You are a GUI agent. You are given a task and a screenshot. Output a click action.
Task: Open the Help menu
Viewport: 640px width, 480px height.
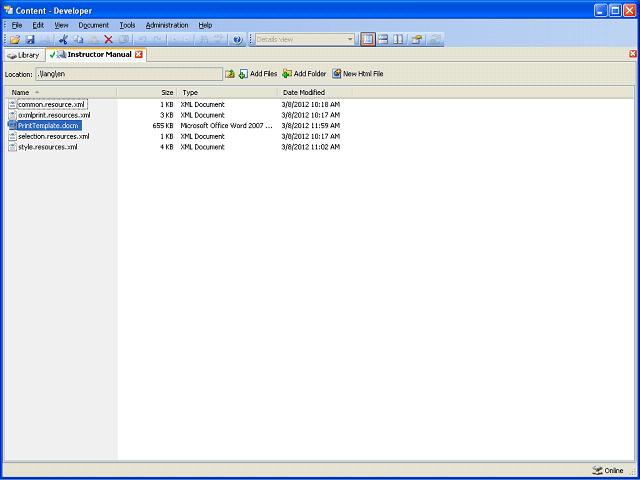click(x=205, y=25)
